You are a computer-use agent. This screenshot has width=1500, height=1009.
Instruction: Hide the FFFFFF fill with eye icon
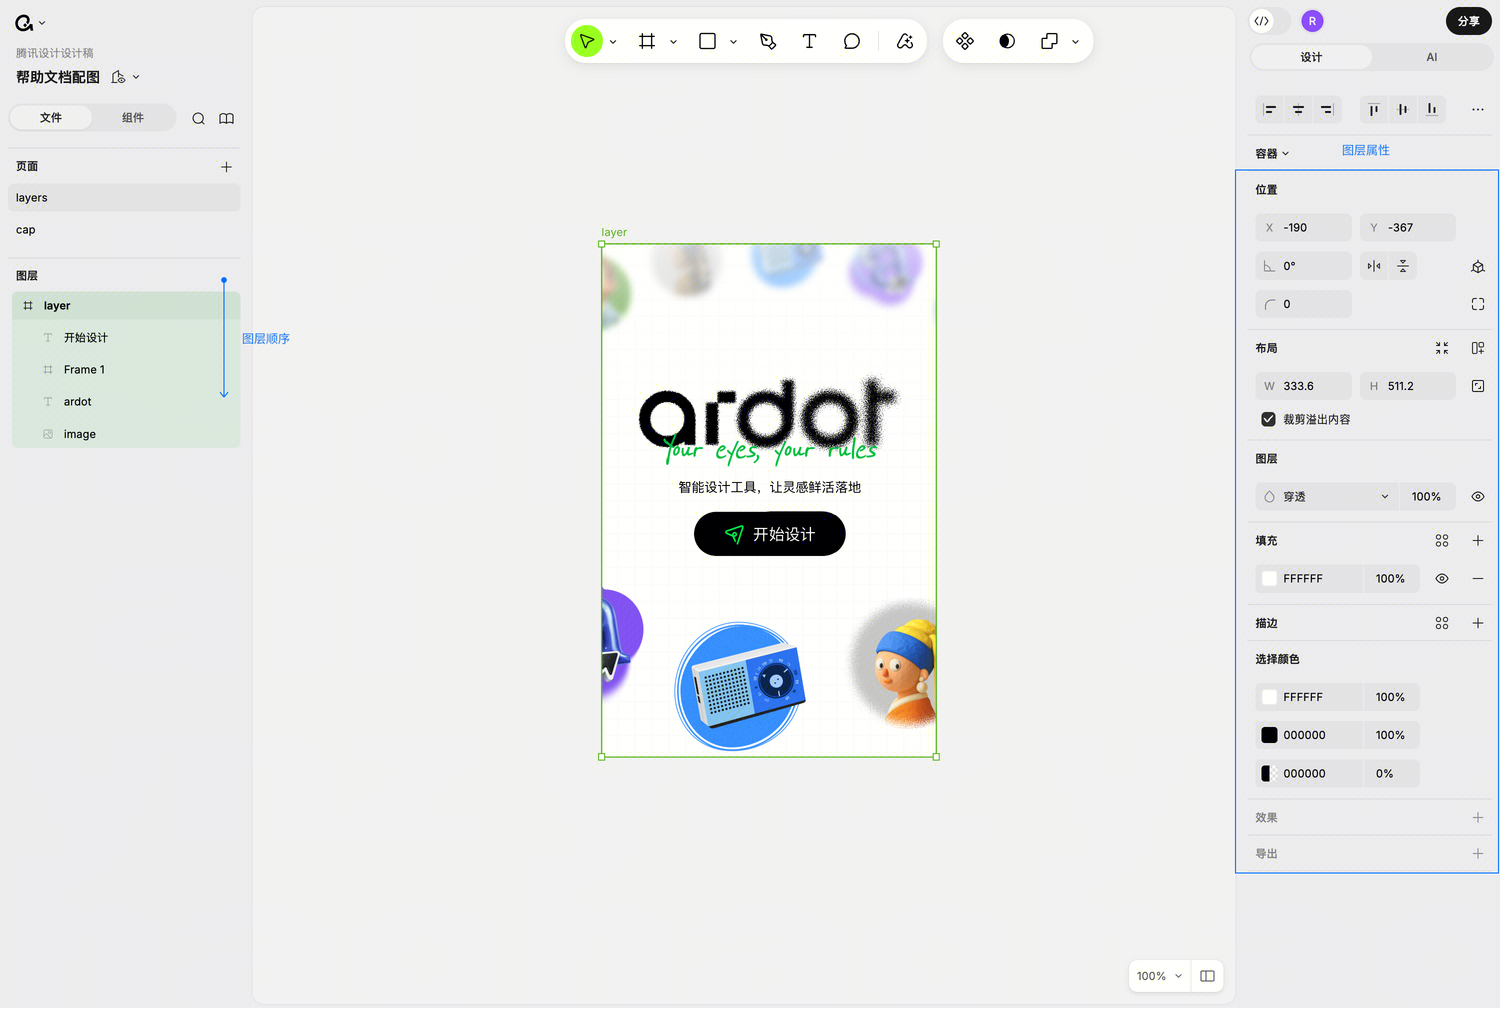tap(1441, 579)
